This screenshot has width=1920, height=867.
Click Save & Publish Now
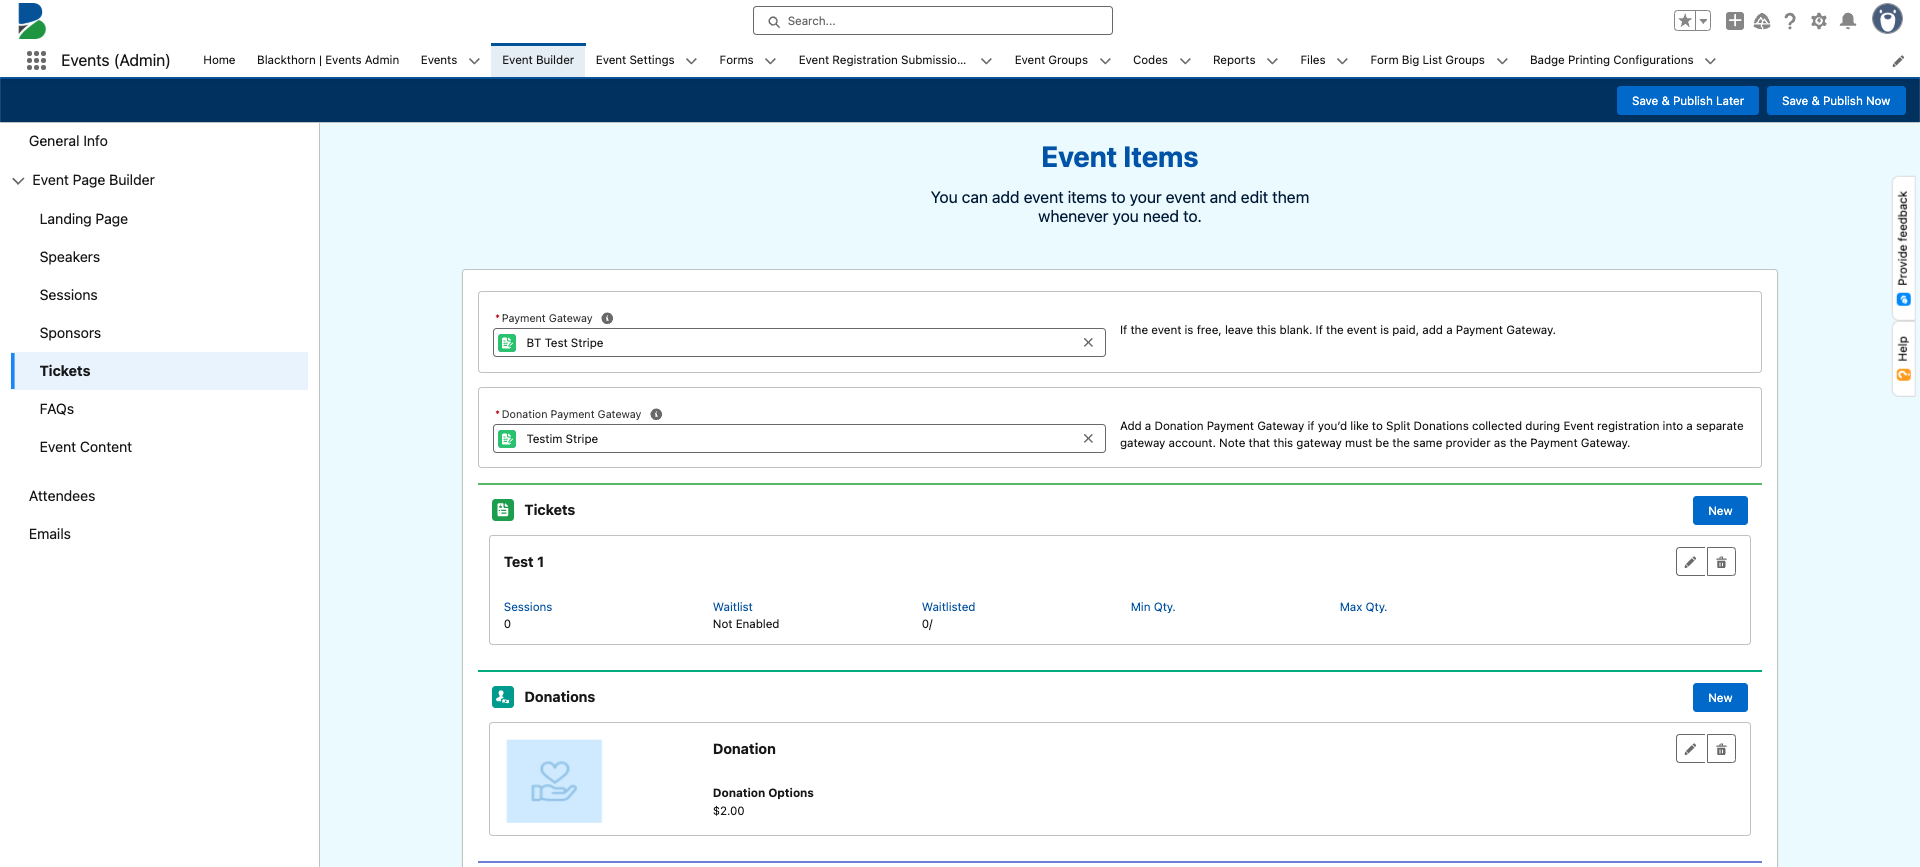point(1835,101)
